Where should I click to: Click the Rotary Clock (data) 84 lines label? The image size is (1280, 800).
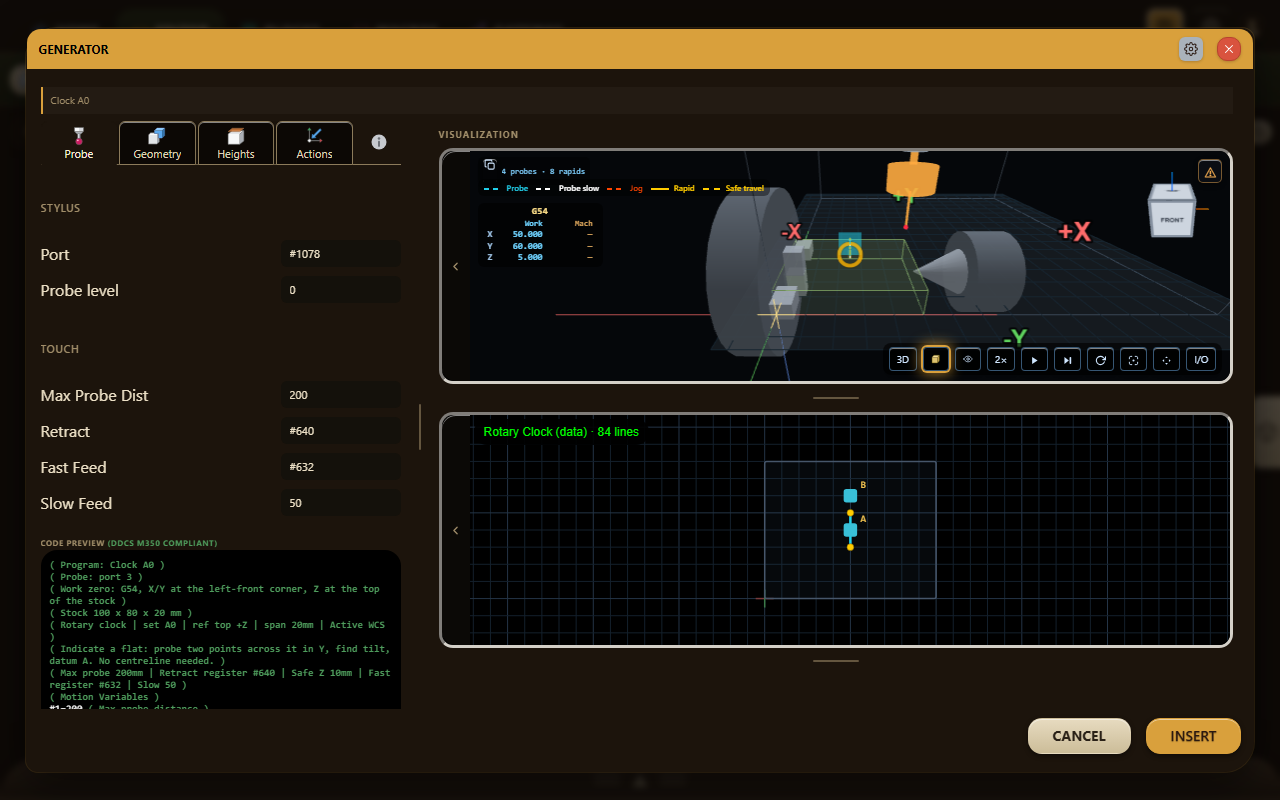[561, 432]
